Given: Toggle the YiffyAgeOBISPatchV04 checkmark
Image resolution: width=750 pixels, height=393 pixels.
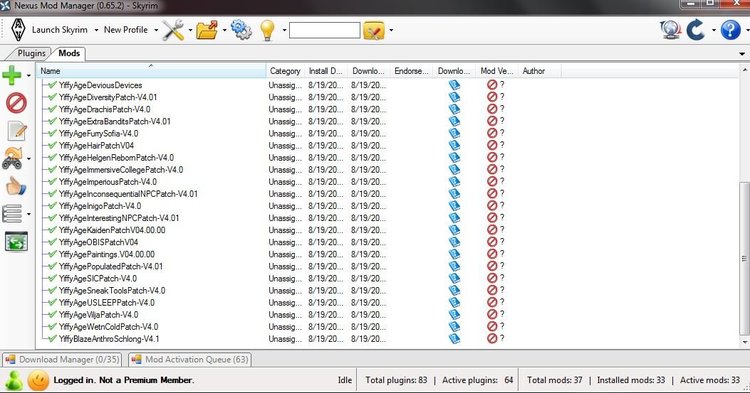Looking at the screenshot, I should coord(53,242).
